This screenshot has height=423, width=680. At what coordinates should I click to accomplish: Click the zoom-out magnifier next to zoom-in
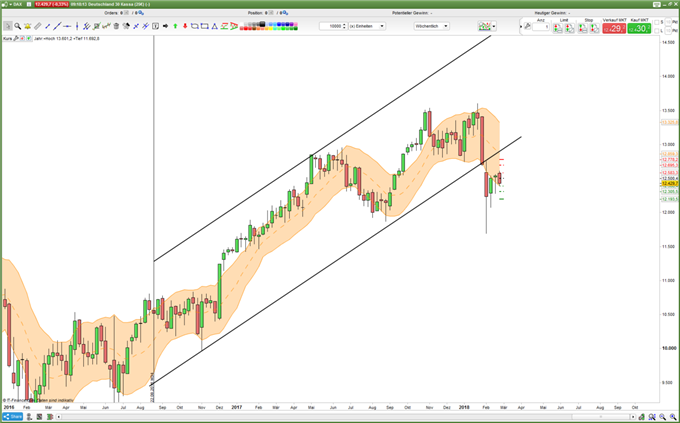click(x=663, y=417)
